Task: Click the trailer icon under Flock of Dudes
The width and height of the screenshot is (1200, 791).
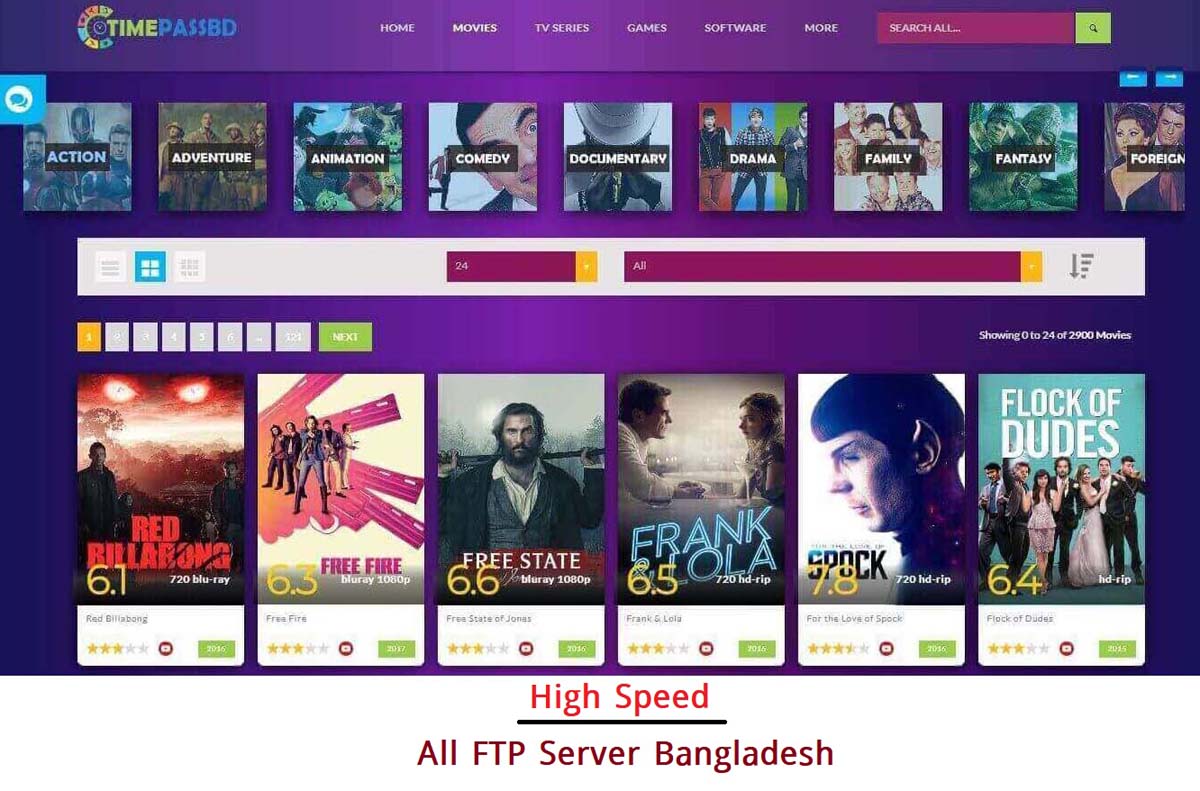Action: pos(1066,648)
